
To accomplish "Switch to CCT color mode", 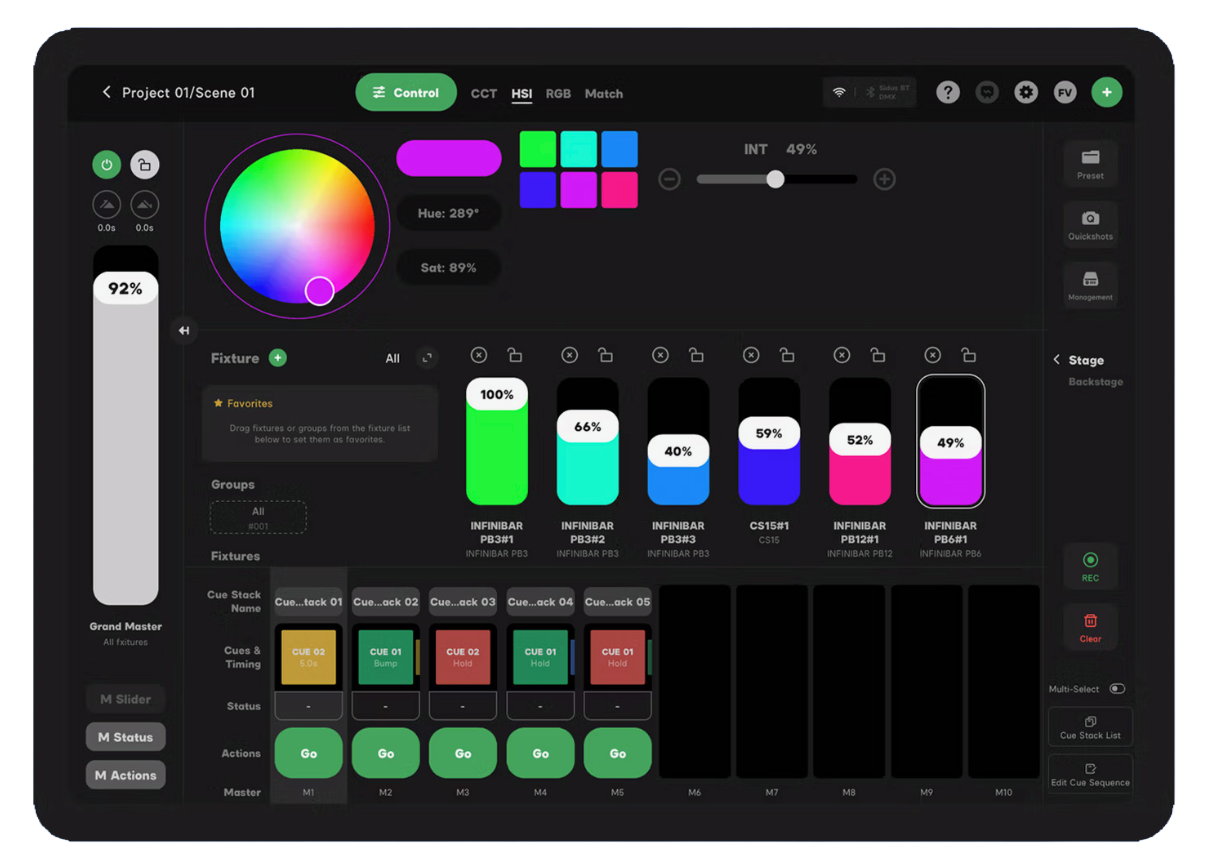I will pos(484,94).
